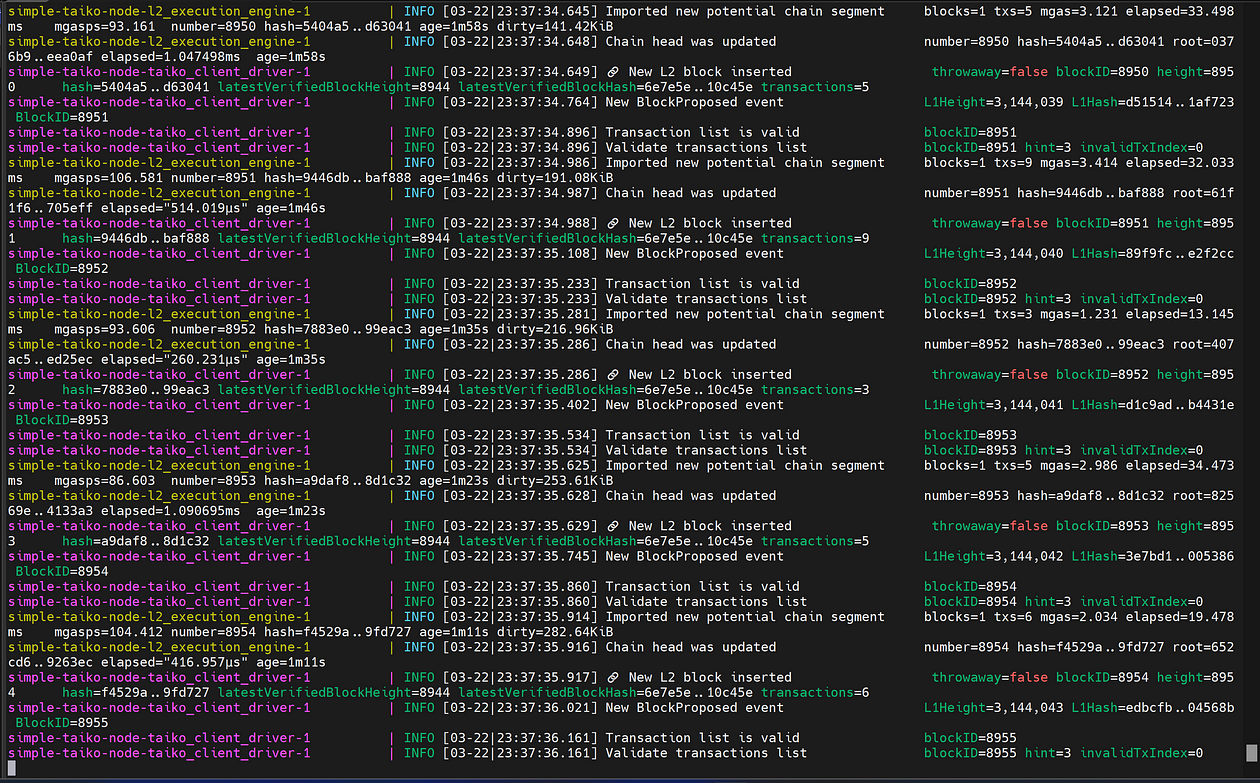Click L1Height=3,144,040
The height and width of the screenshot is (783, 1260).
coord(994,253)
